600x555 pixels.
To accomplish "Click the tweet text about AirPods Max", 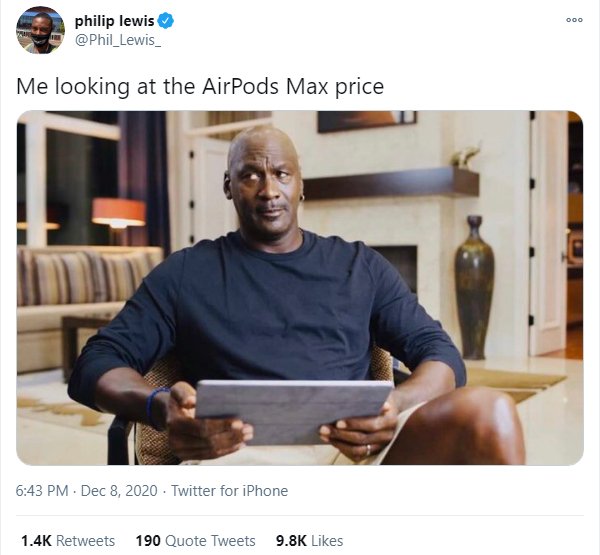I will pyautogui.click(x=200, y=87).
